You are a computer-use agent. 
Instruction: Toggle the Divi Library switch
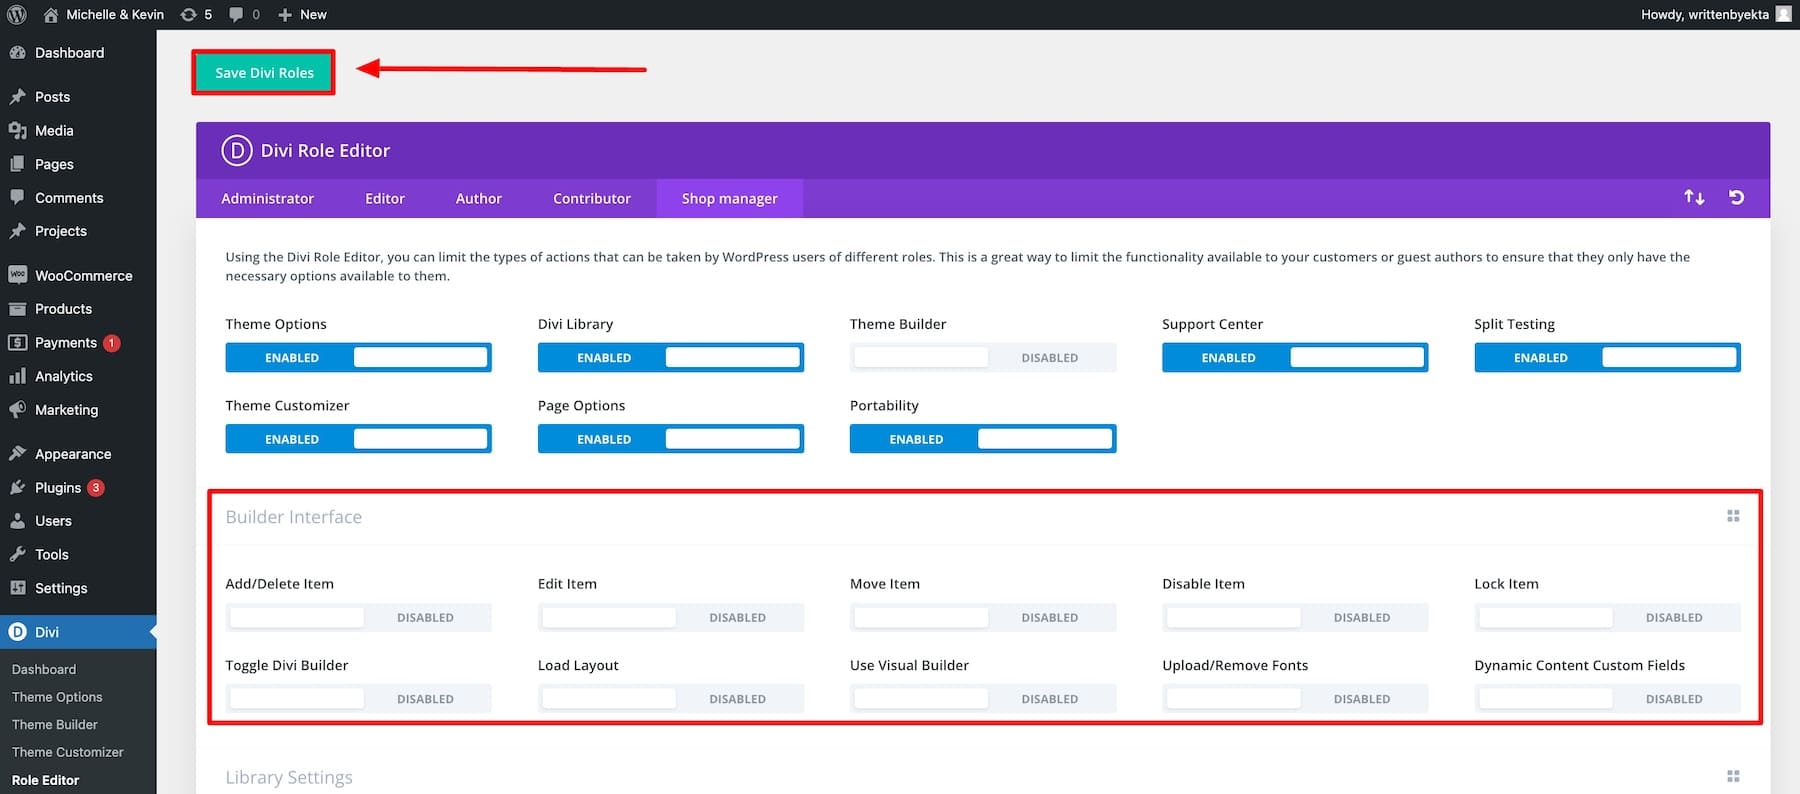(x=670, y=358)
